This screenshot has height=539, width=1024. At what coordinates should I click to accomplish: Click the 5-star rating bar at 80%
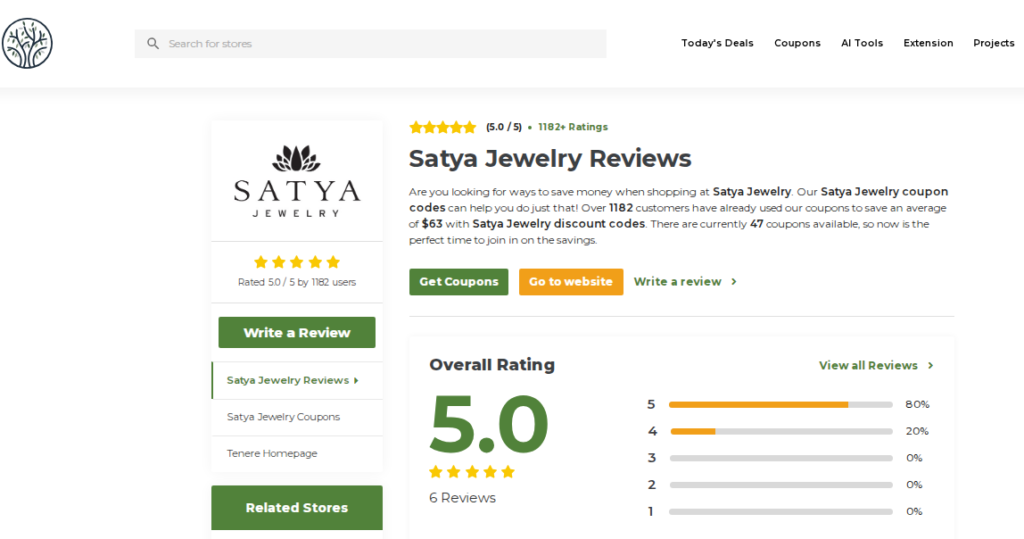pos(780,404)
